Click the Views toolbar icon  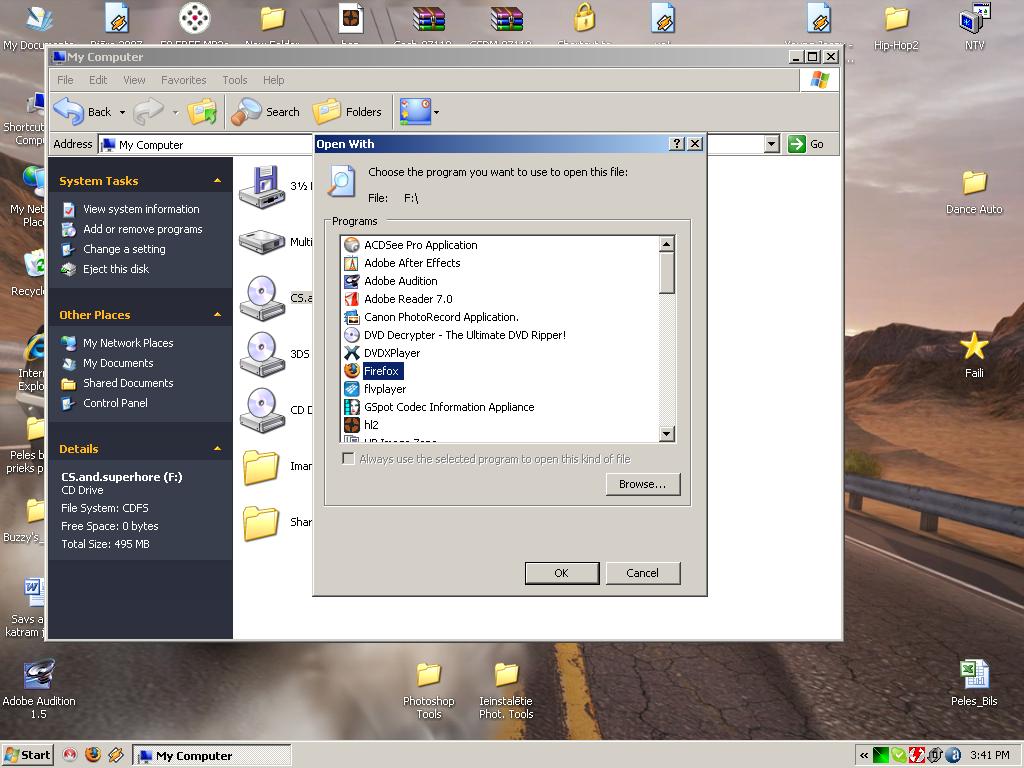pos(415,112)
